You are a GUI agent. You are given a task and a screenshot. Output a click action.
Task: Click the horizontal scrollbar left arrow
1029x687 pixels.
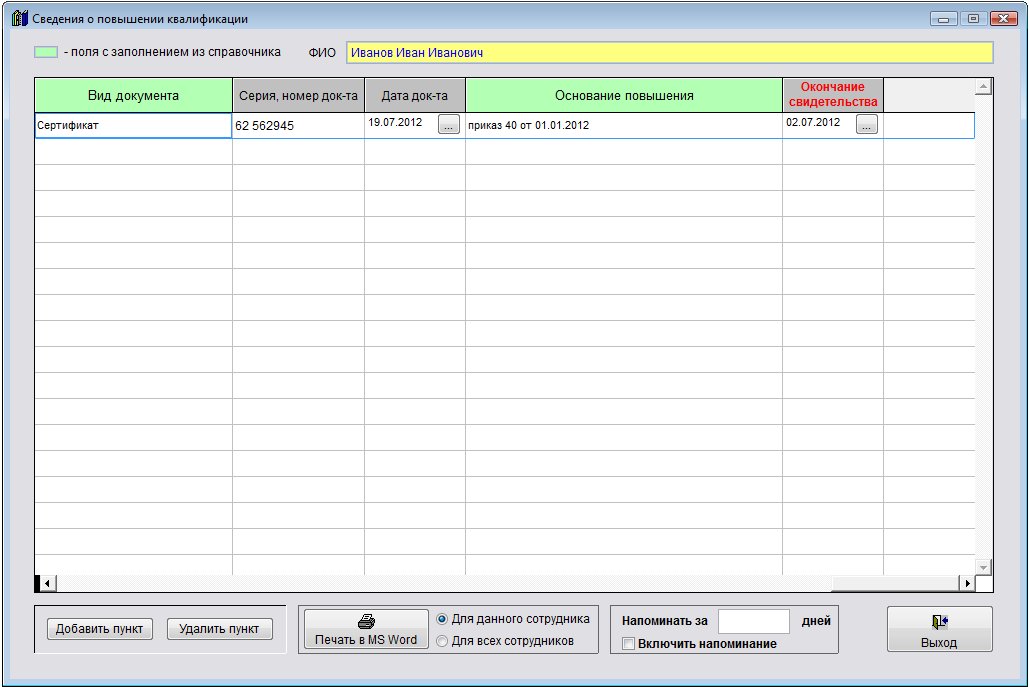click(45, 583)
